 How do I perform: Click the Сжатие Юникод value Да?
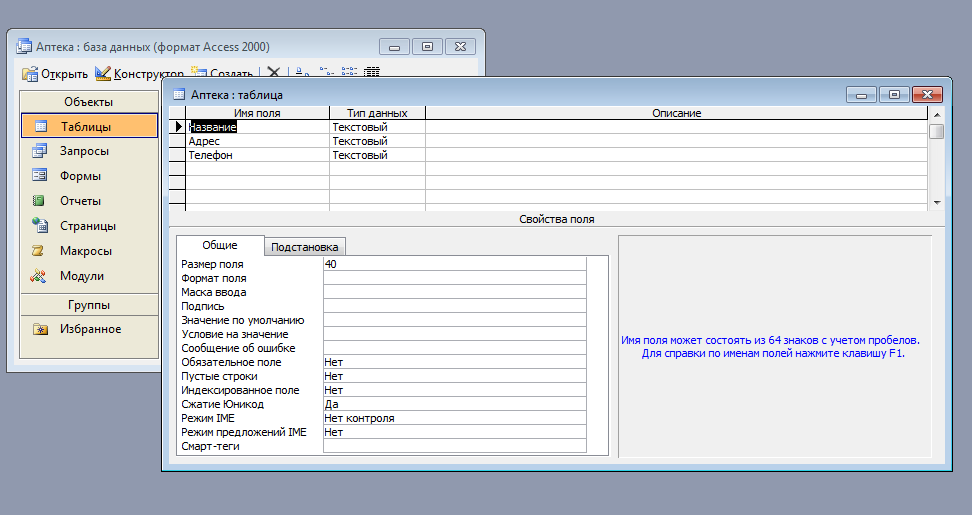[454, 404]
